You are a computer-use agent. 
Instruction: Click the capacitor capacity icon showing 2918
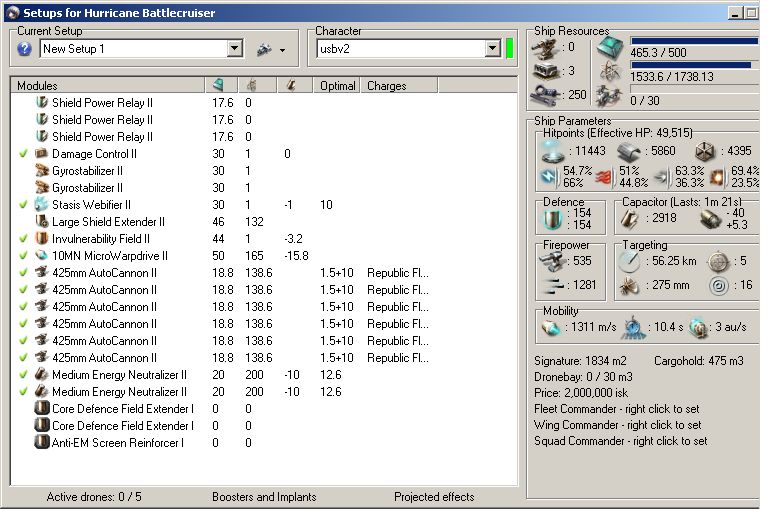point(630,218)
